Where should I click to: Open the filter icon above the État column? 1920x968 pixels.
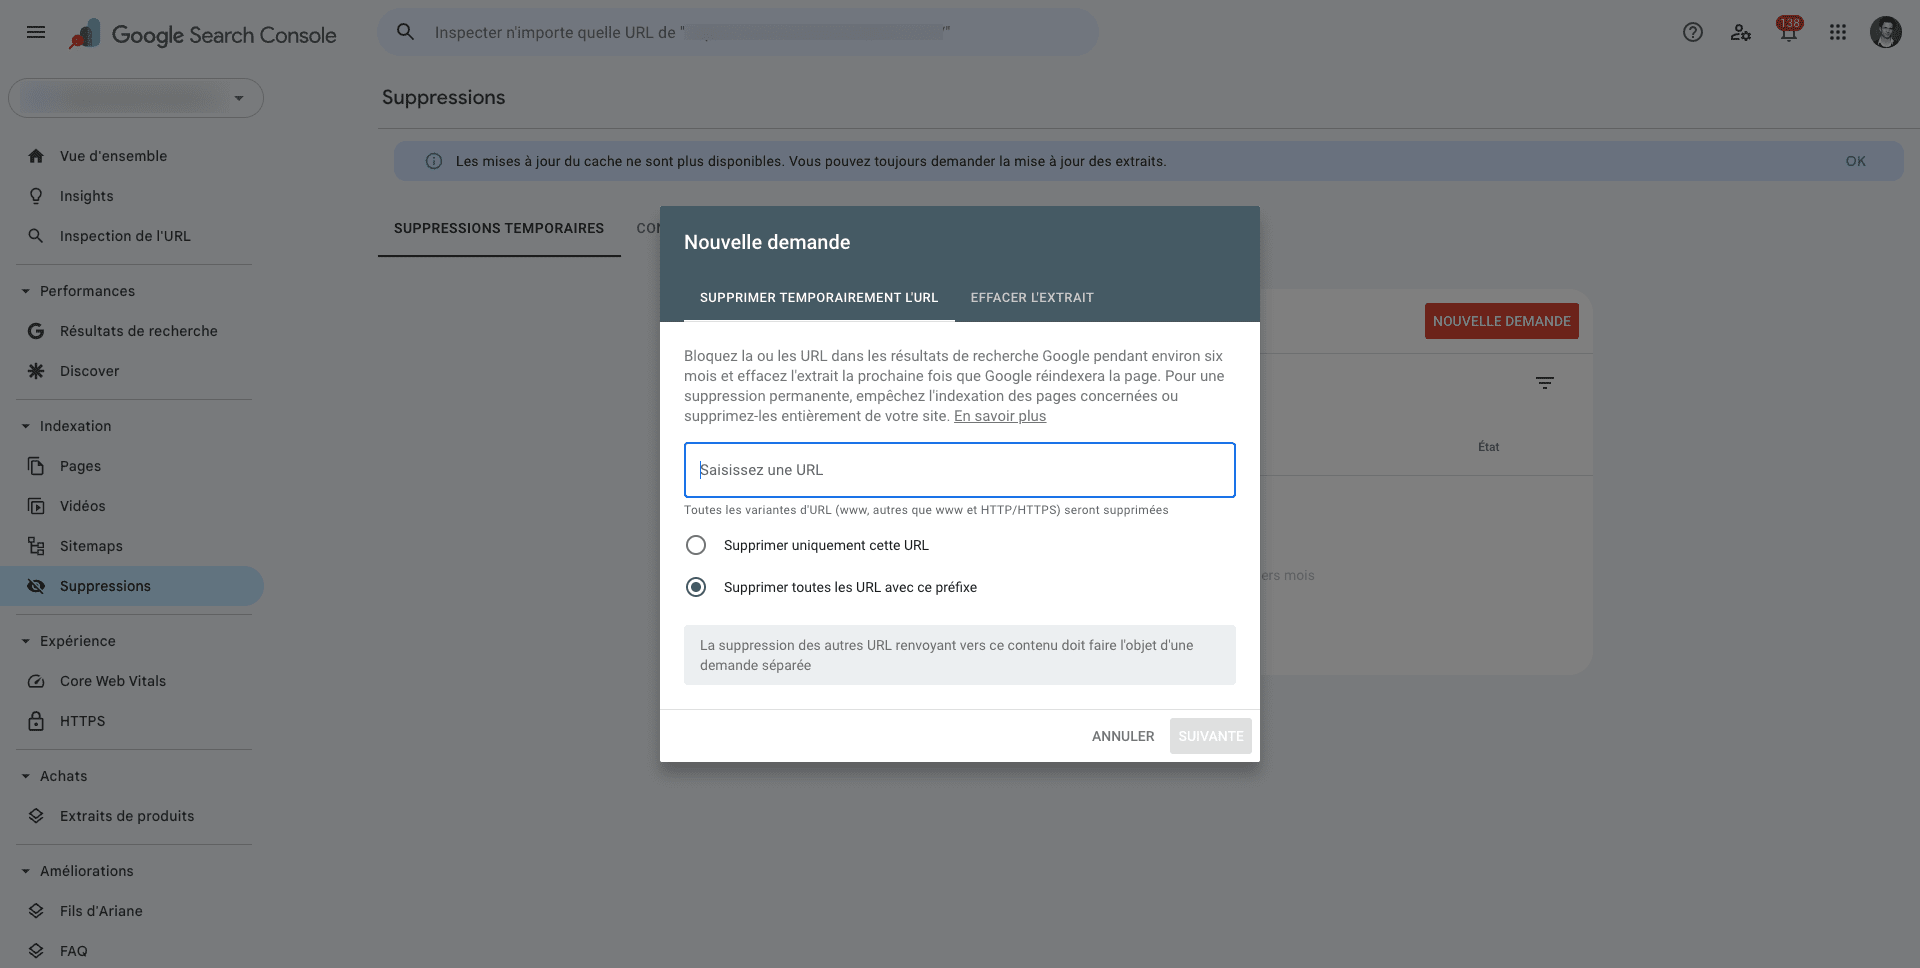pos(1545,383)
